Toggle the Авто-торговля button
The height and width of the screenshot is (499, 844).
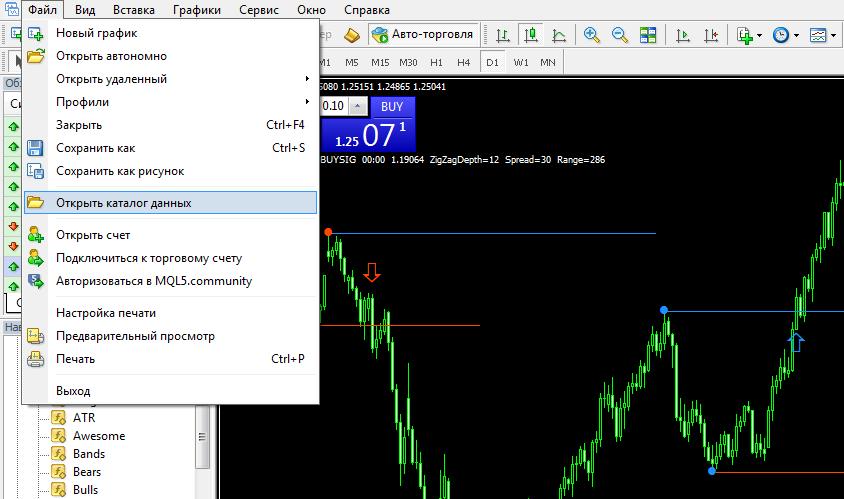tap(422, 35)
